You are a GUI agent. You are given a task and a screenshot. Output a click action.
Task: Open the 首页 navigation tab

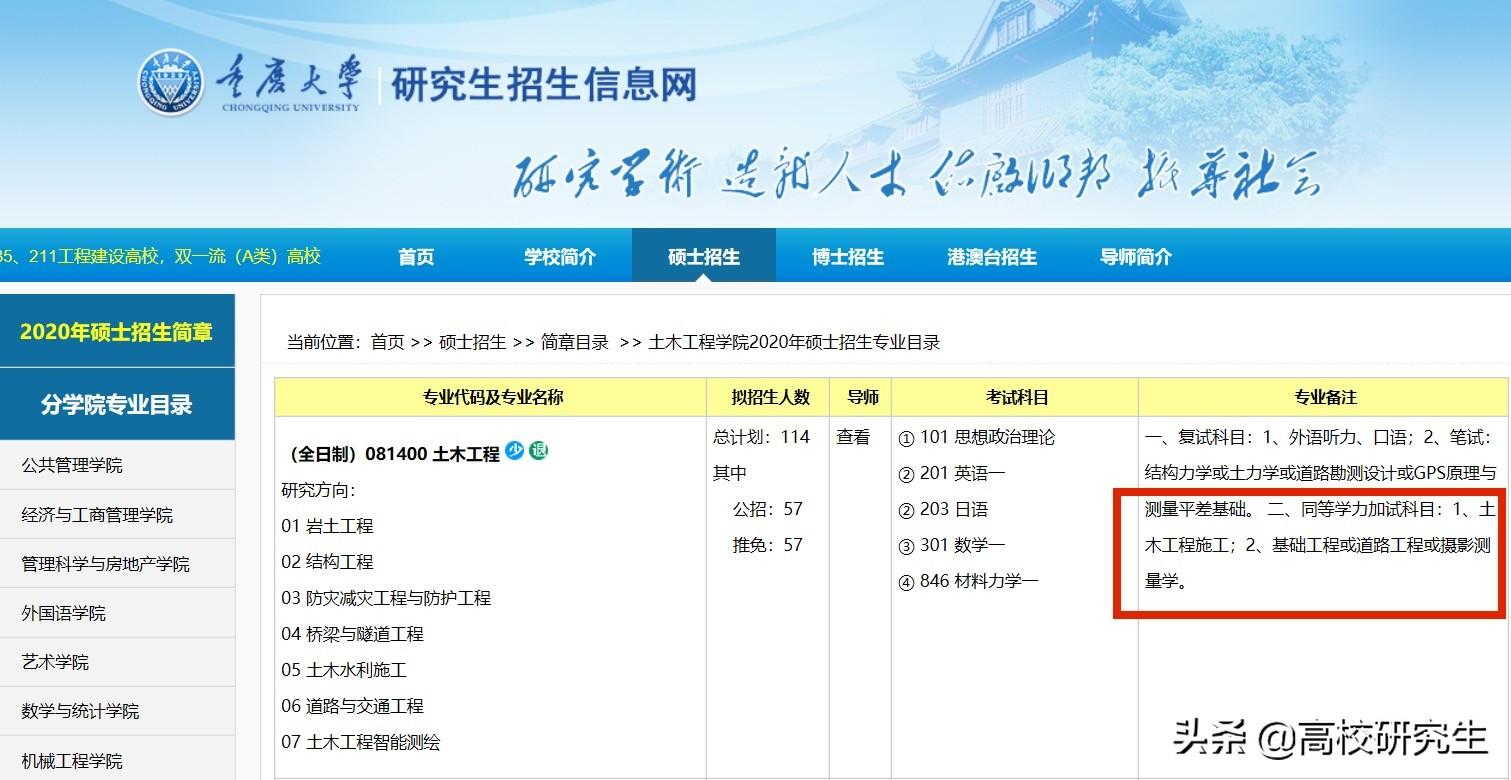coord(416,256)
